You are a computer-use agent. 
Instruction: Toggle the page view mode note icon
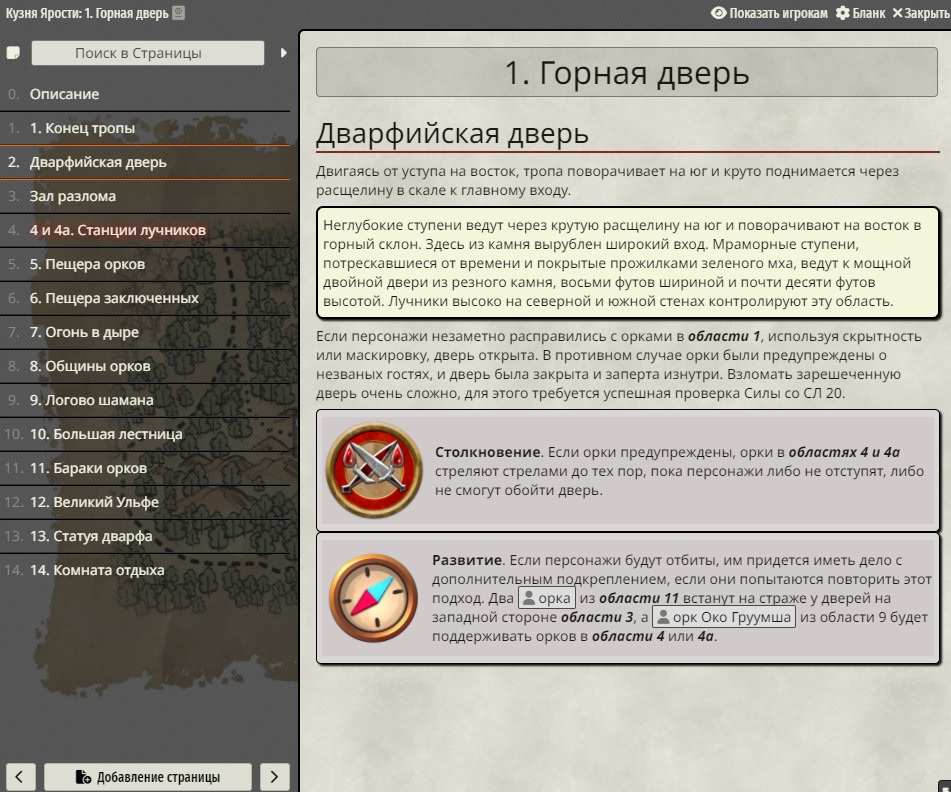[13, 53]
